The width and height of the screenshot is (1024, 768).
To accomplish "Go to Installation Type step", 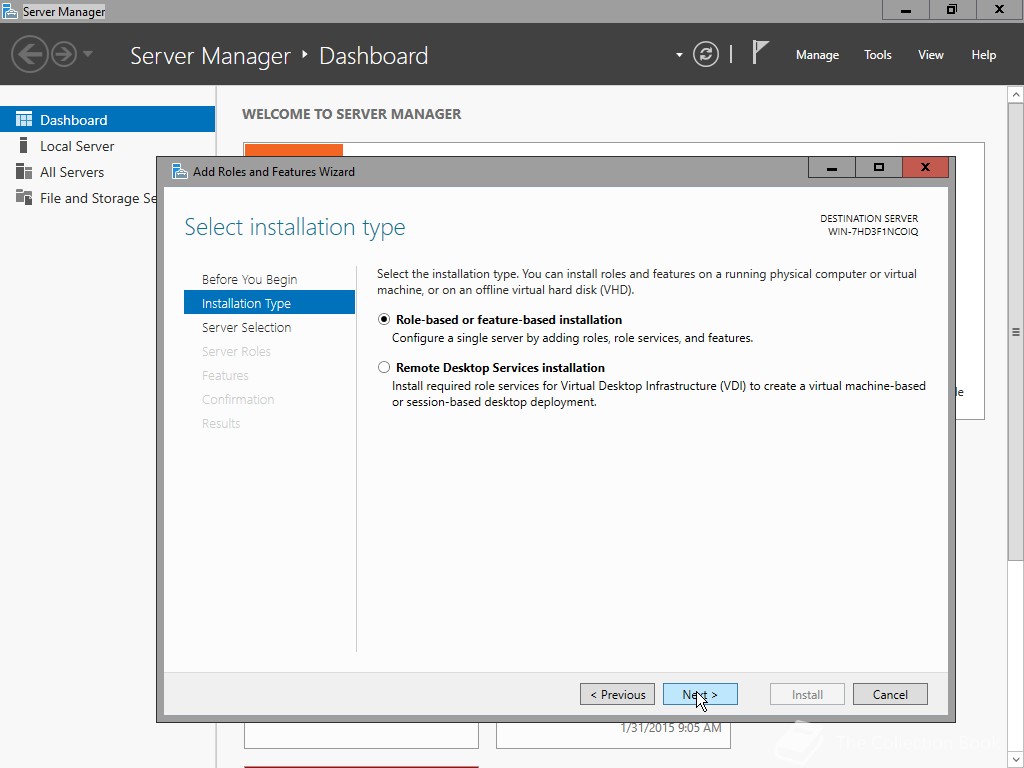I will click(269, 303).
